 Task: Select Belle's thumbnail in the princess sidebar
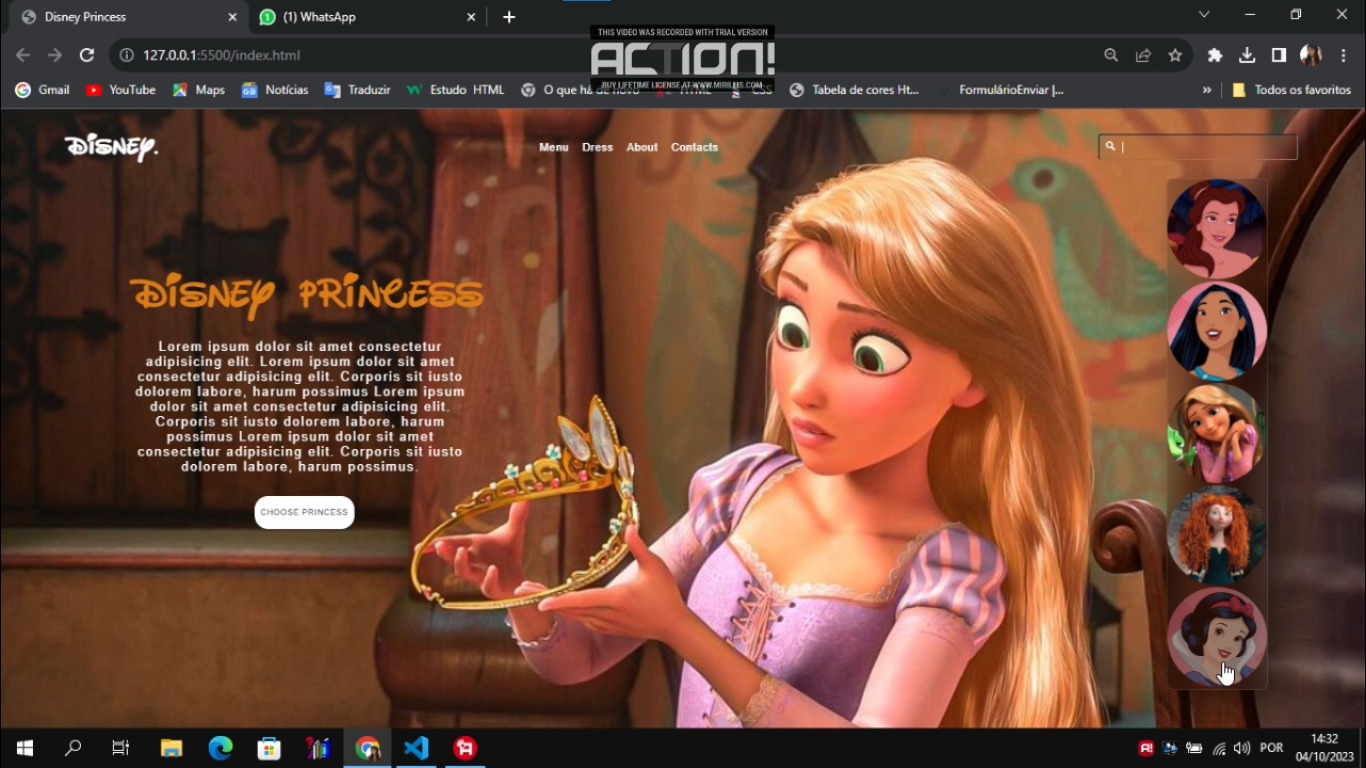pyautogui.click(x=1216, y=227)
